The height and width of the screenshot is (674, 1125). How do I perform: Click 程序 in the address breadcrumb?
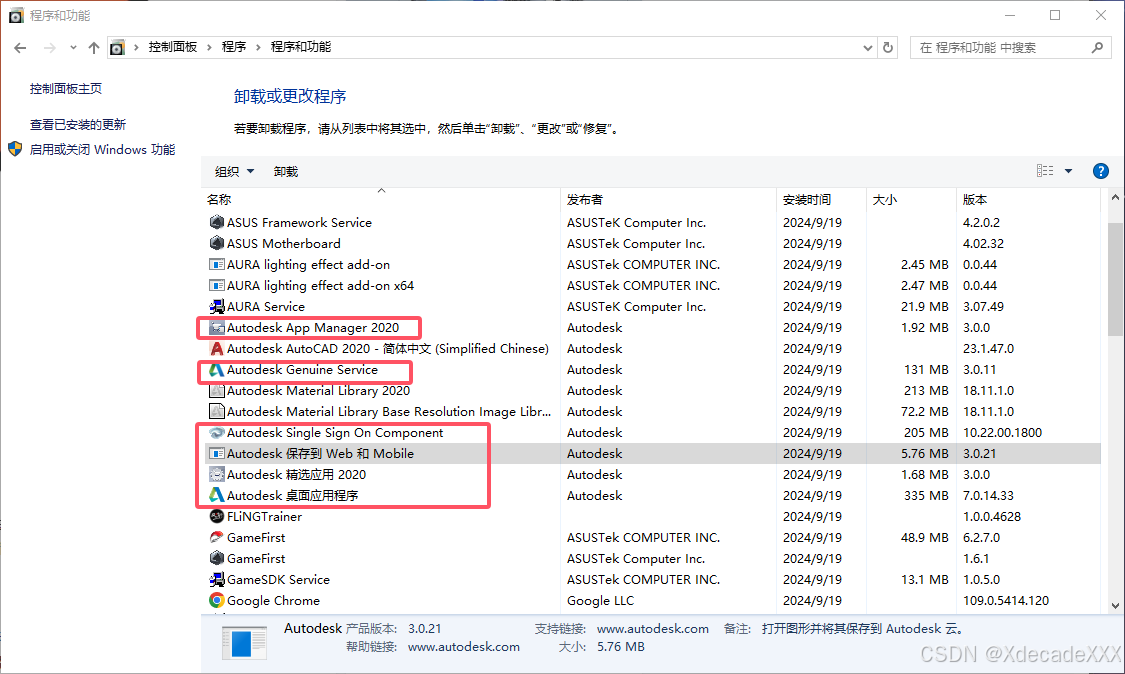pyautogui.click(x=234, y=47)
